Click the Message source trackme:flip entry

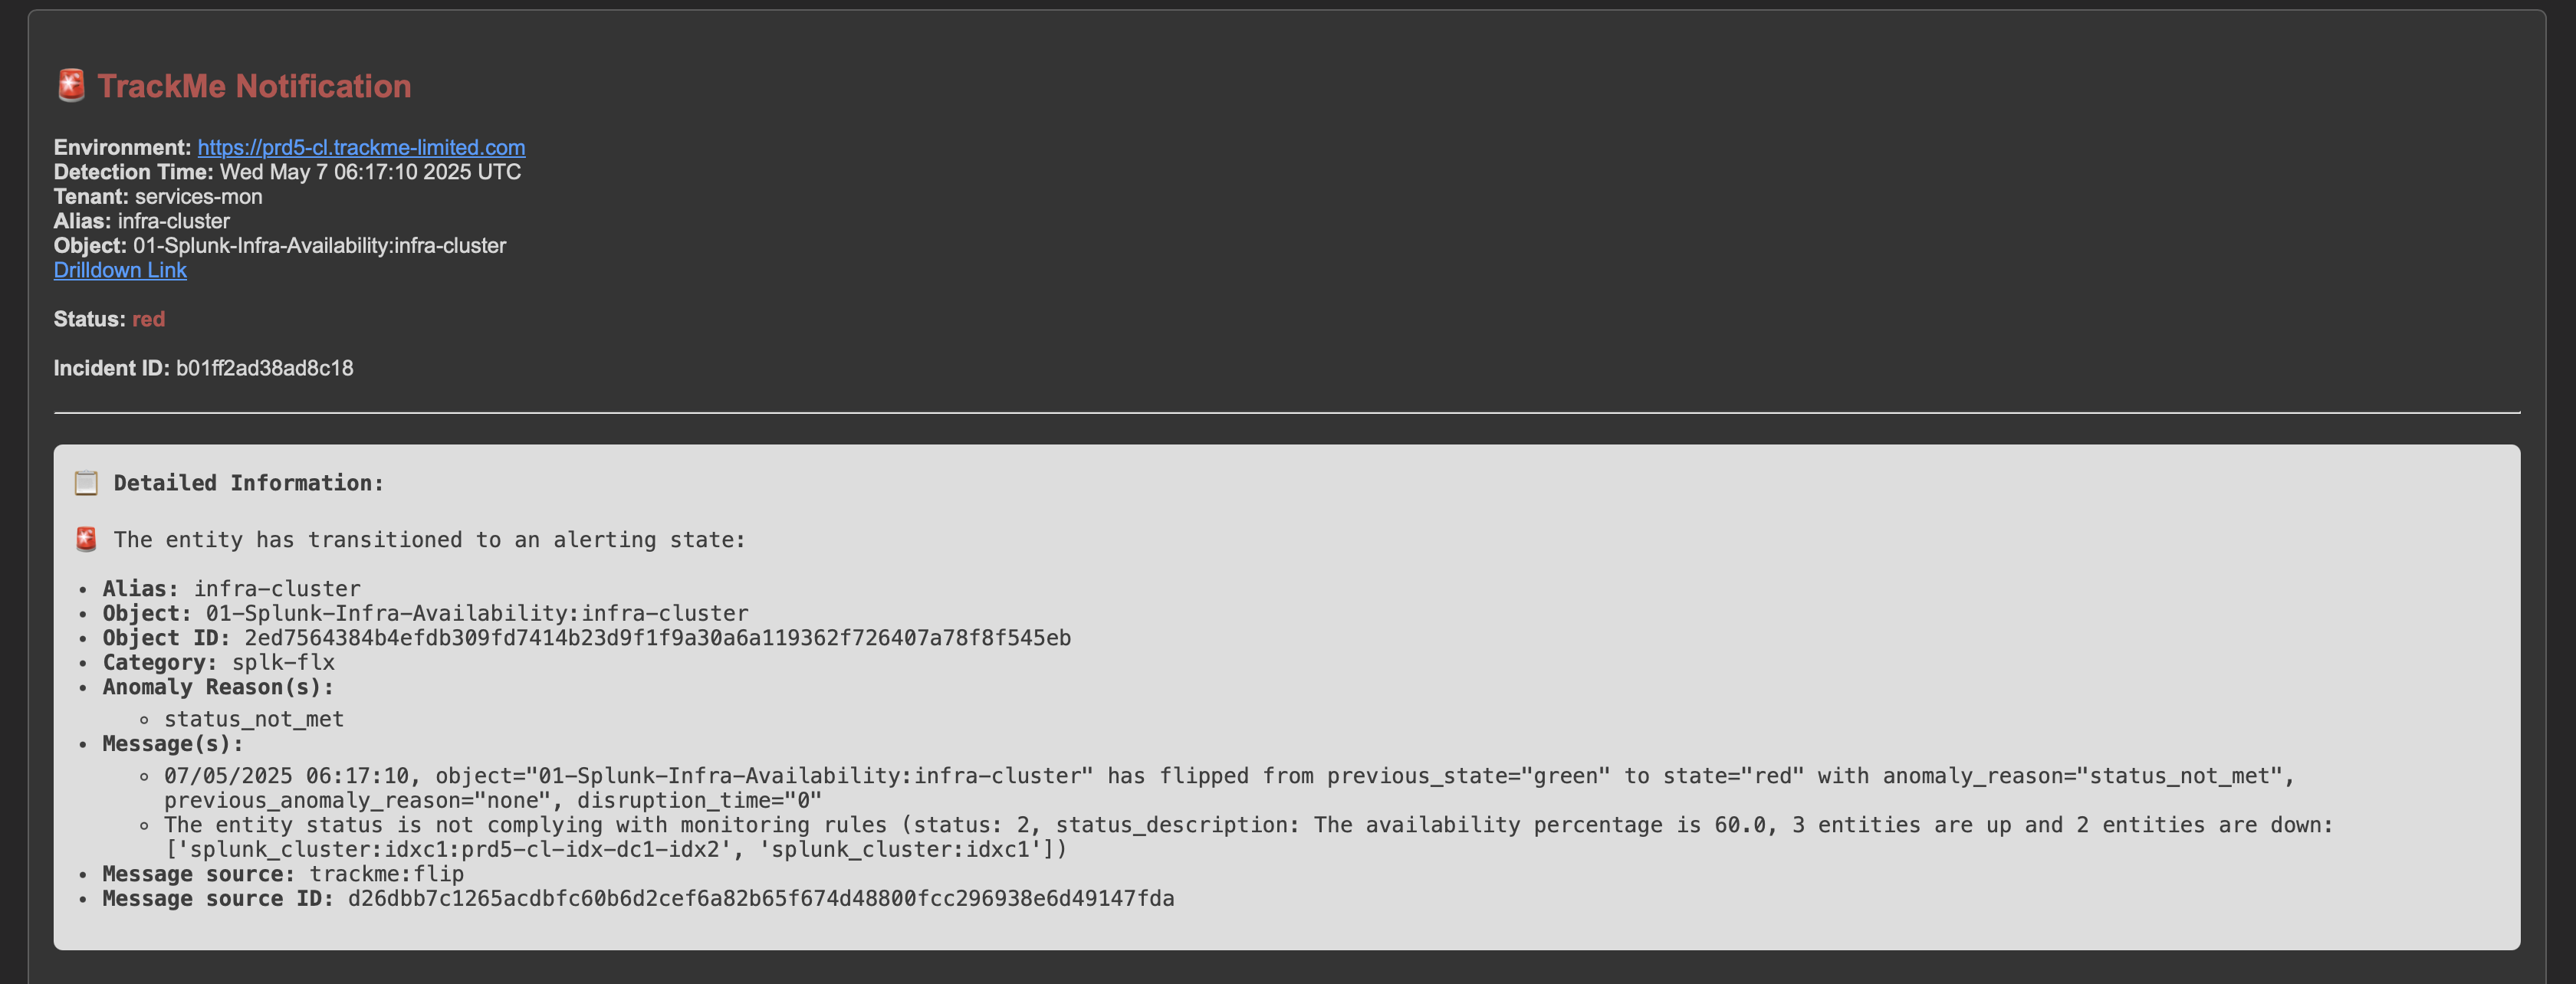click(283, 874)
